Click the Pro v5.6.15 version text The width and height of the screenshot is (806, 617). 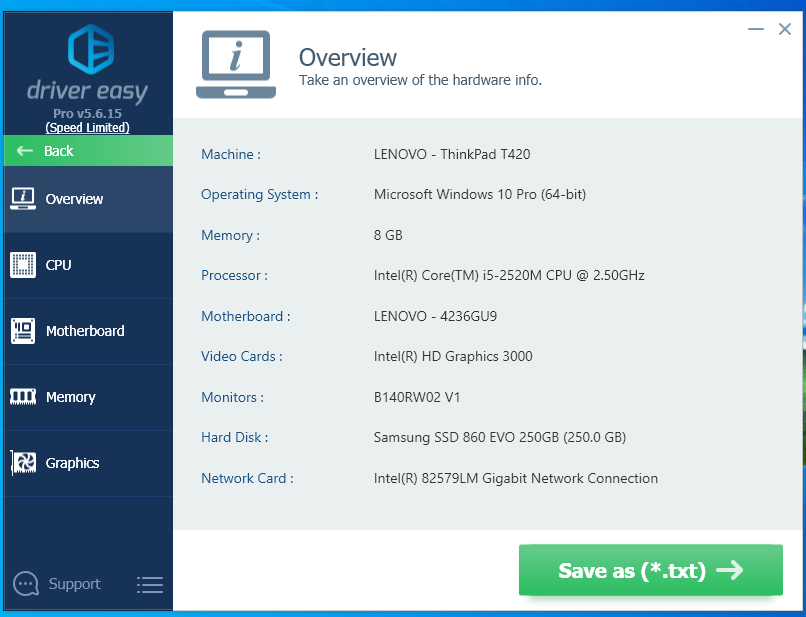(87, 113)
